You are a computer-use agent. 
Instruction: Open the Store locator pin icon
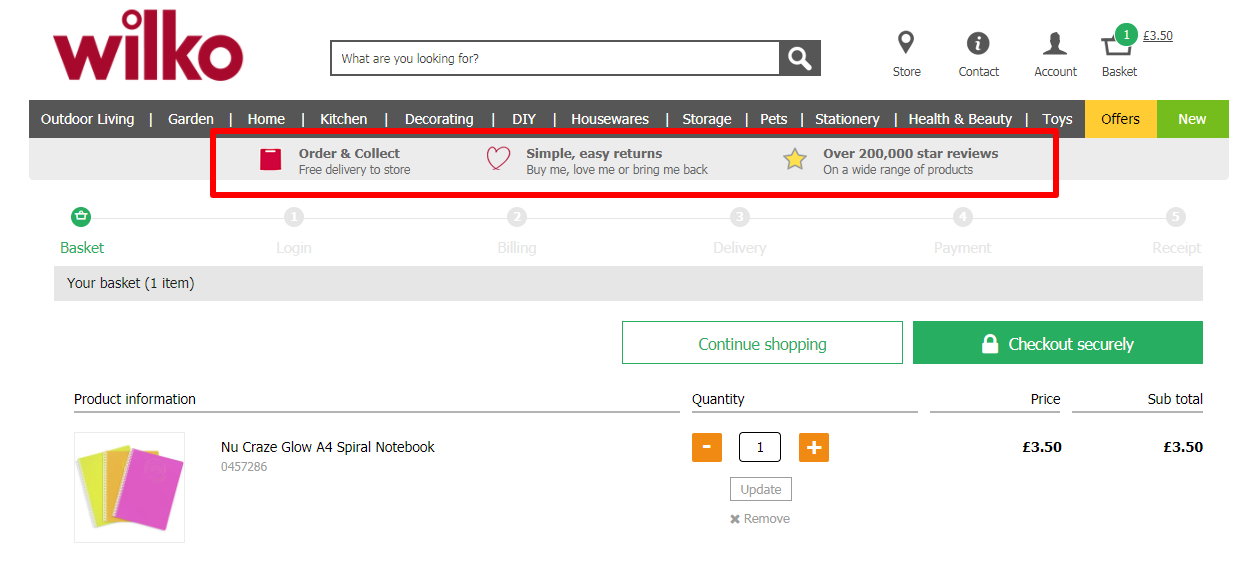tap(906, 42)
